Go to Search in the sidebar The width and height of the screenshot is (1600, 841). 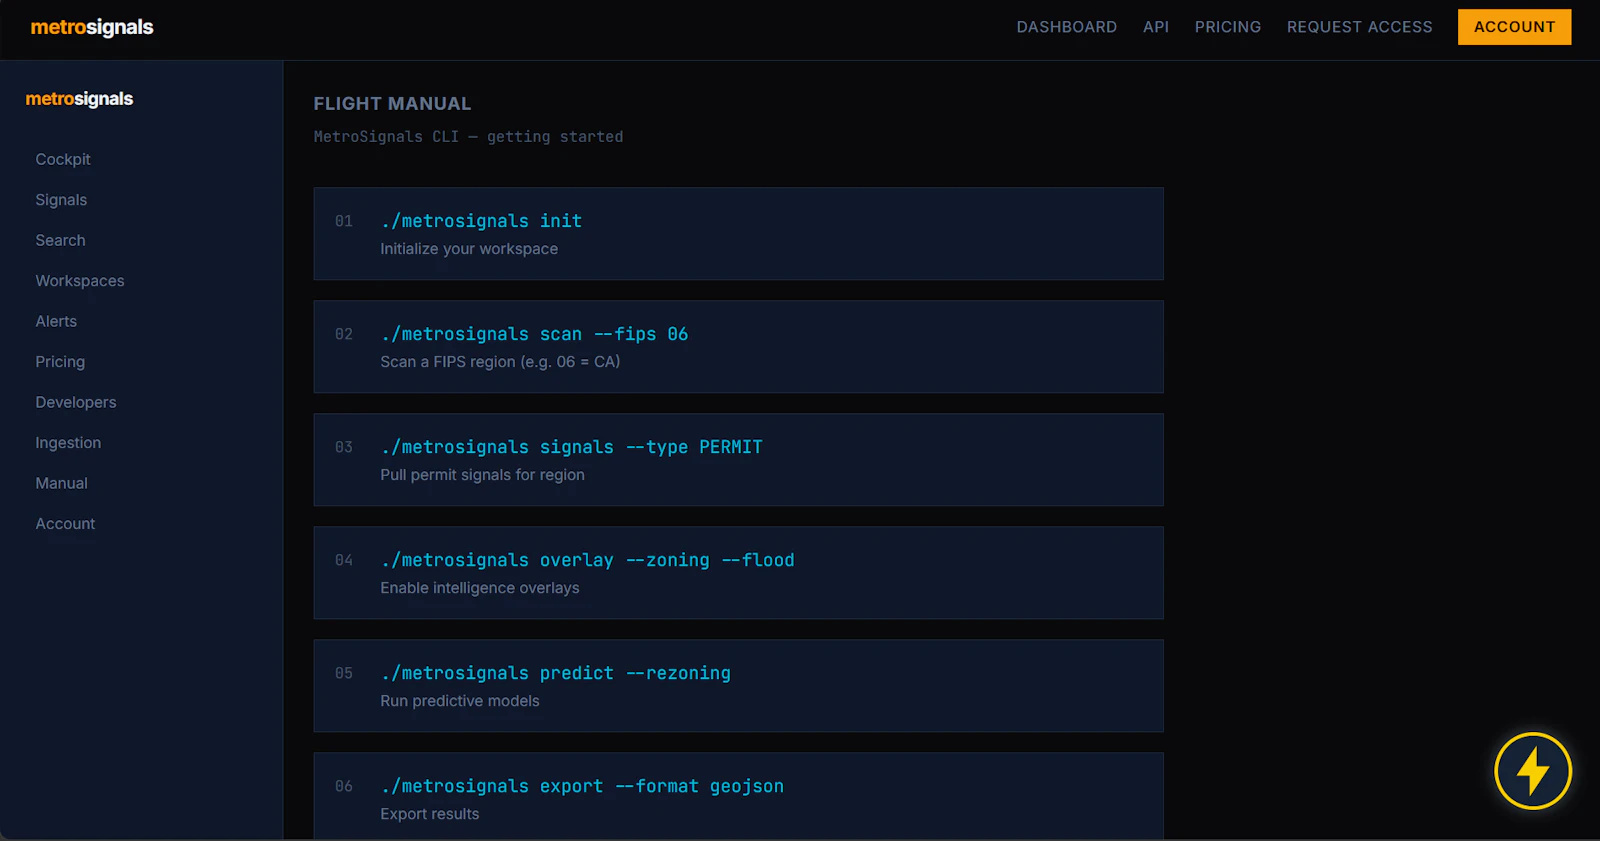60,240
